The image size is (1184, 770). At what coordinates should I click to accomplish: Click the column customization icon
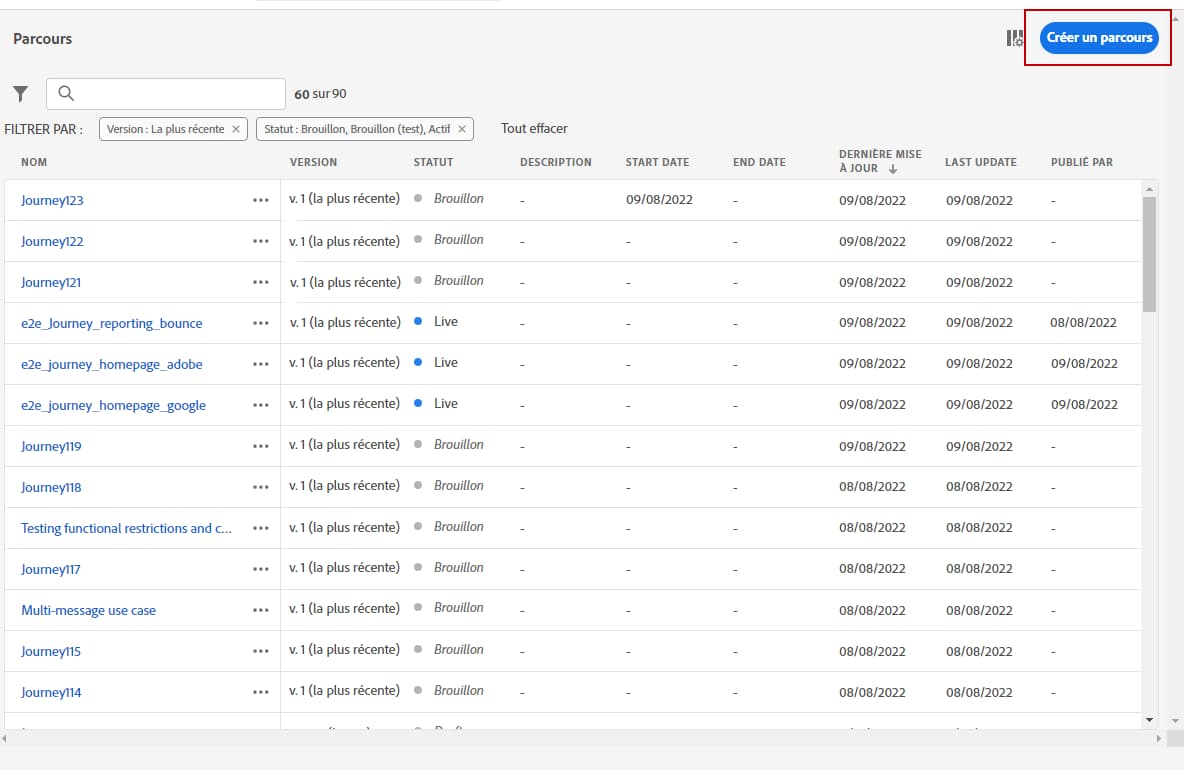point(1013,37)
